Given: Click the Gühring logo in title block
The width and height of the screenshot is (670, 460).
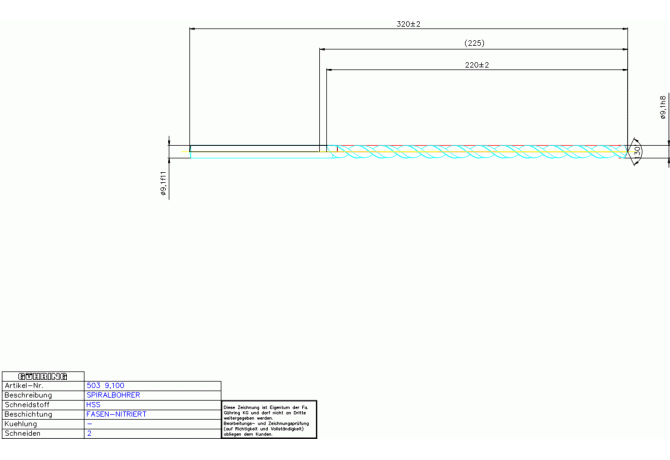Looking at the screenshot, I should pyautogui.click(x=43, y=376).
